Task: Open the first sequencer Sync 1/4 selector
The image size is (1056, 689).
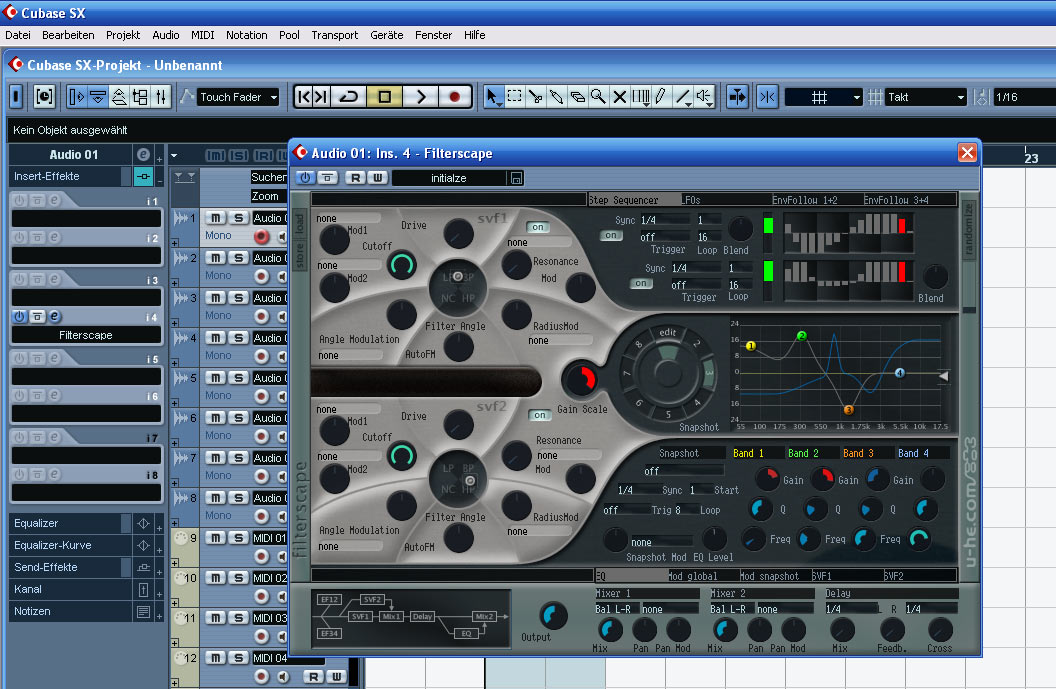Action: (665, 220)
